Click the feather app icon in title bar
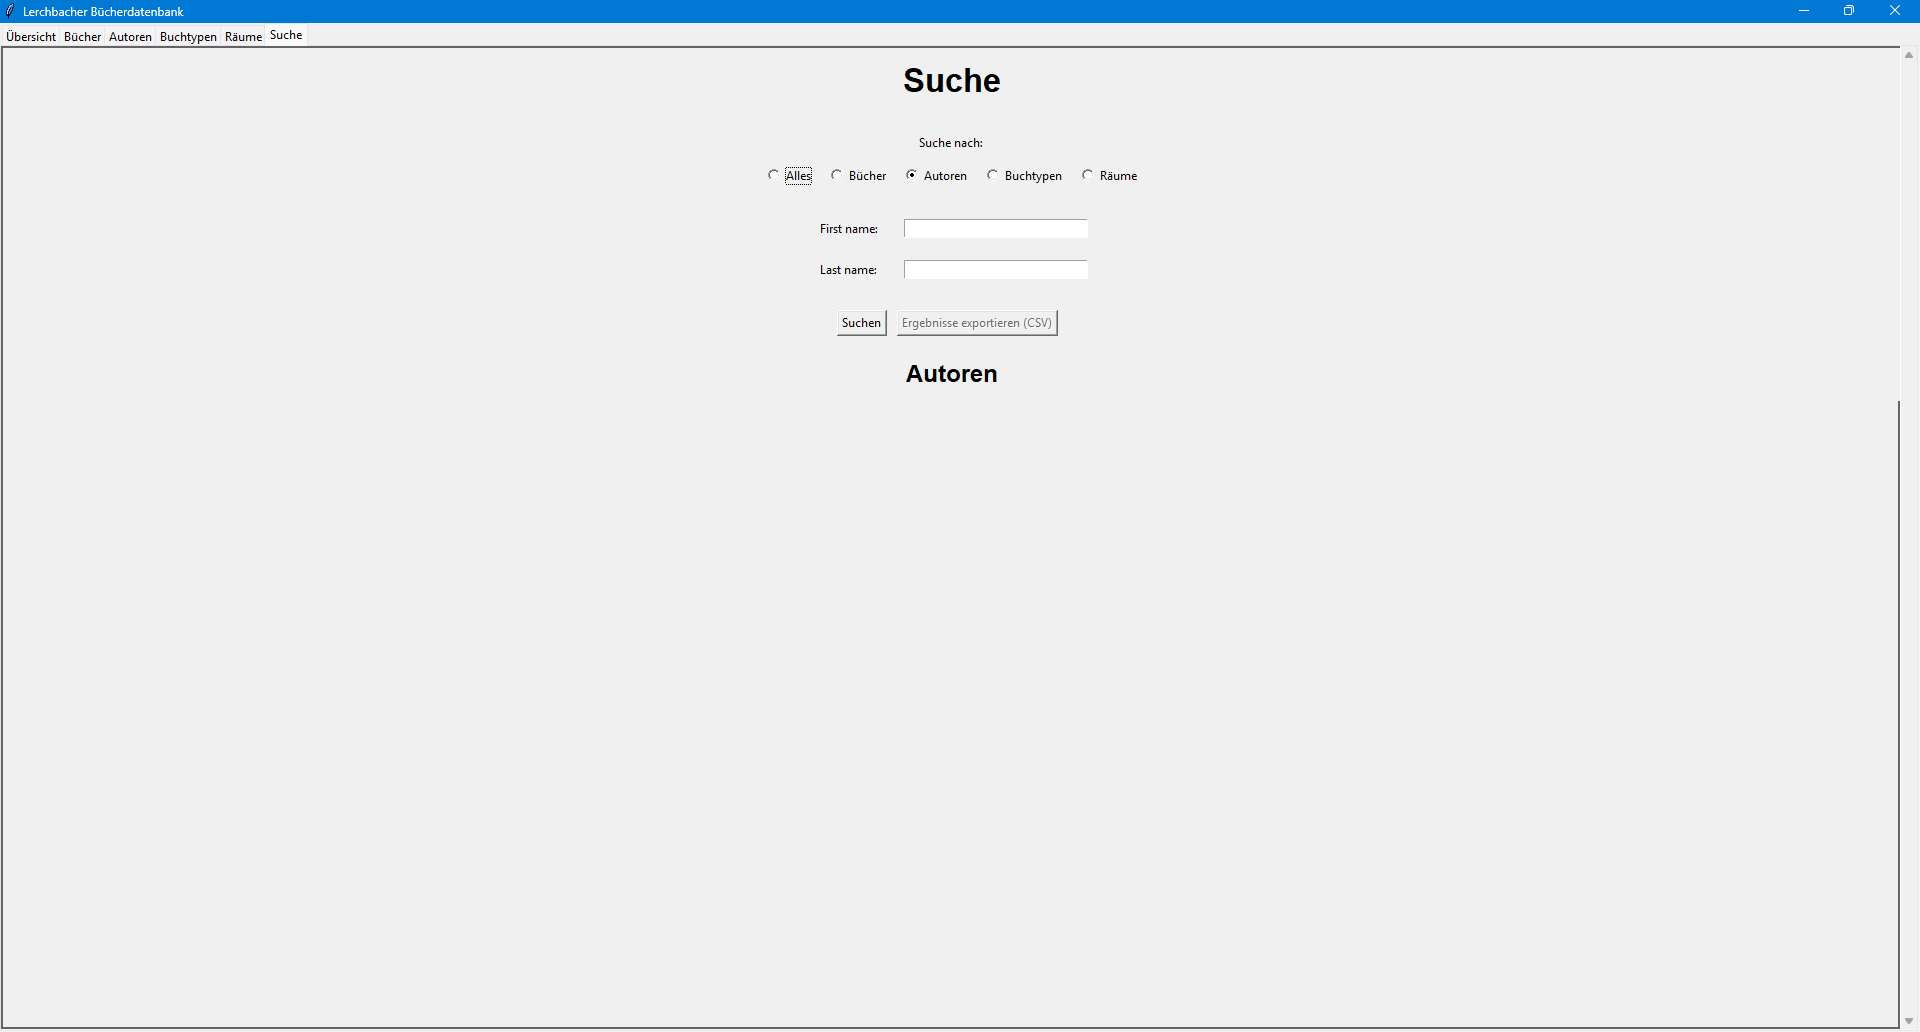The width and height of the screenshot is (1920, 1032). point(10,11)
